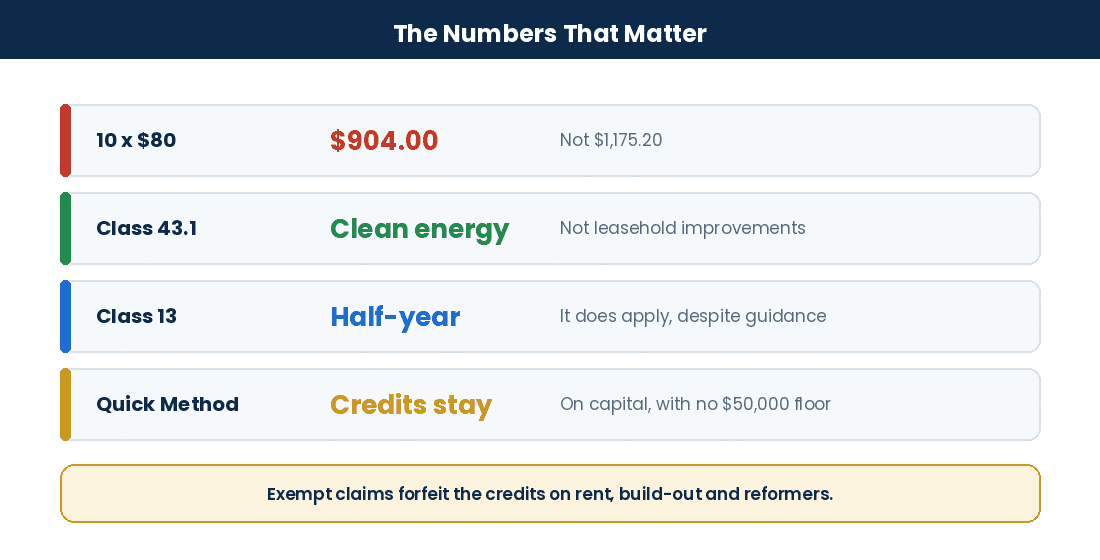Image resolution: width=1100 pixels, height=560 pixels.
Task: Select the gold accent bar beside Quick Method
Action: pos(65,404)
